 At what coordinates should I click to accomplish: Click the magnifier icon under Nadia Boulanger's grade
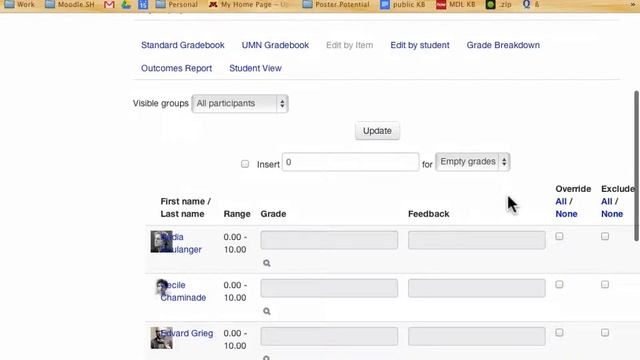[x=267, y=263]
